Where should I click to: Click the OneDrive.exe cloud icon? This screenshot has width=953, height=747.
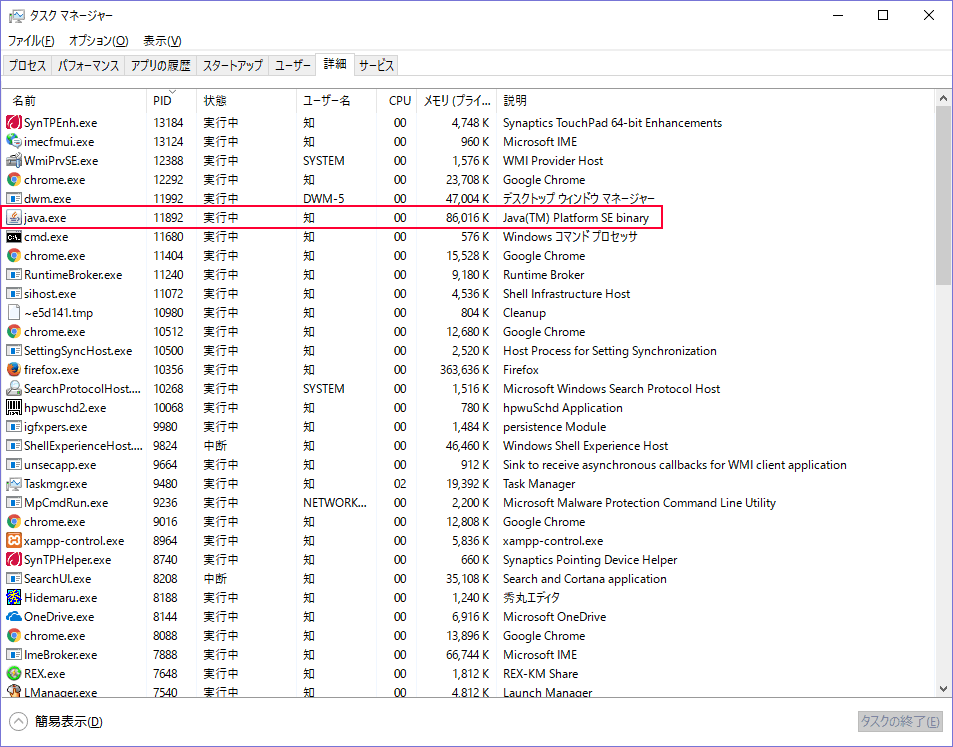coord(14,616)
